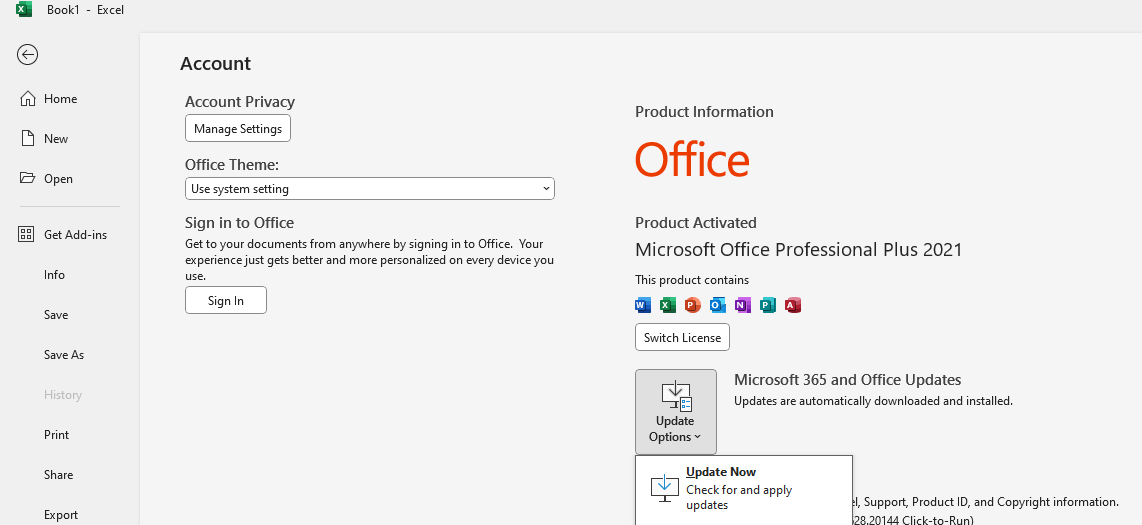1142x525 pixels.
Task: Collapse the Update Options menu button
Action: pos(676,412)
